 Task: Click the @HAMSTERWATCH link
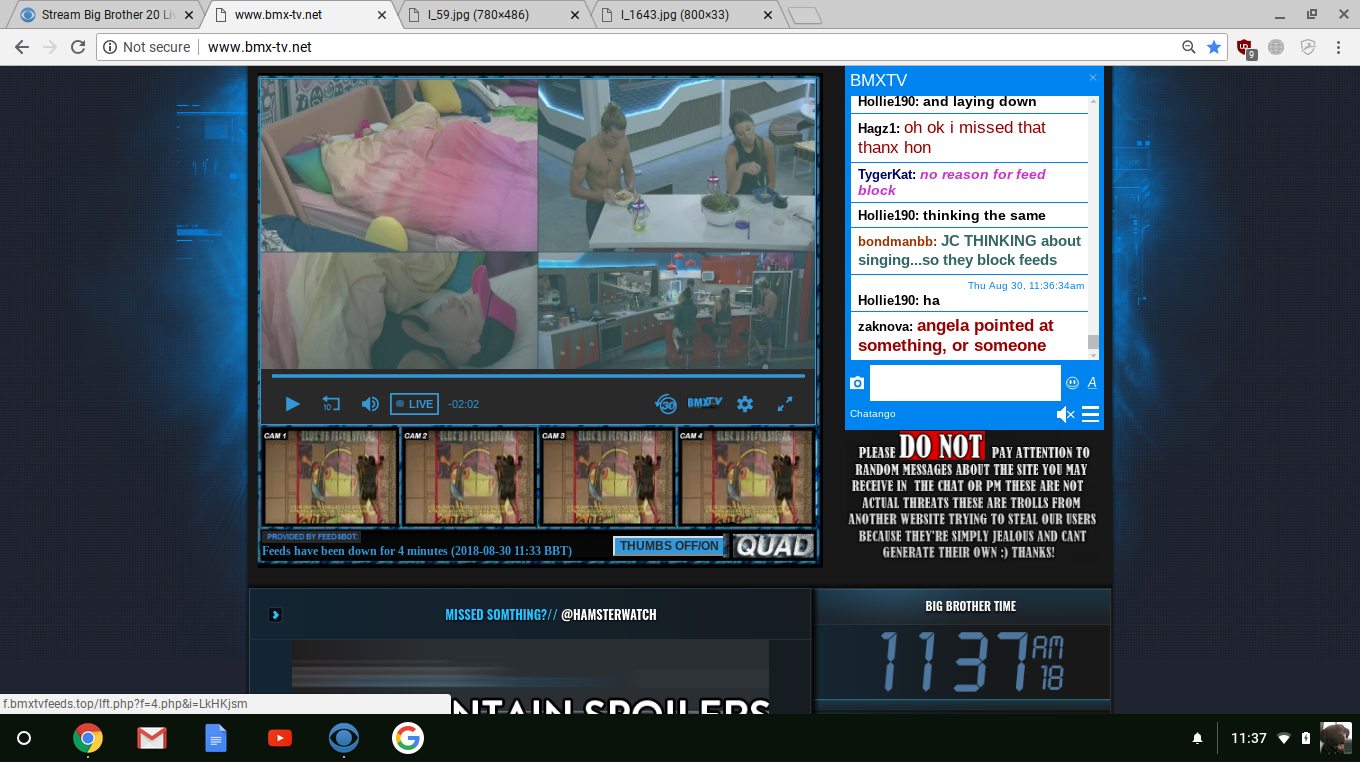click(609, 615)
